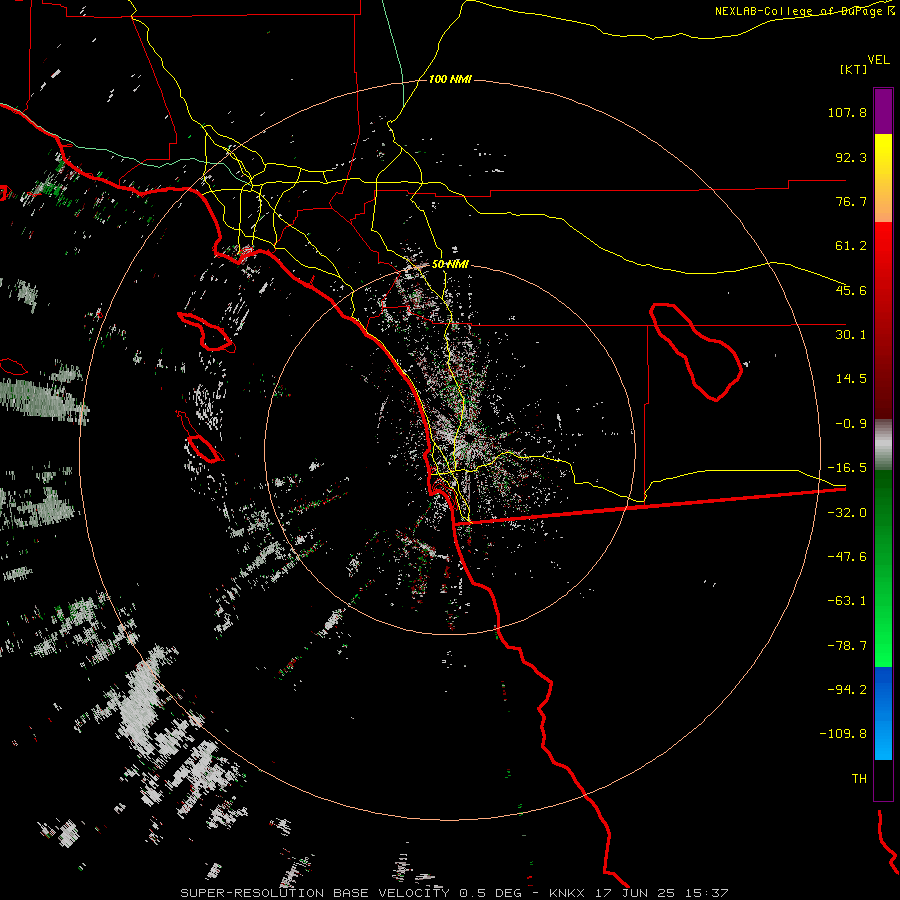900x900 pixels.
Task: Click the -47.6 velocity scale value
Action: pyautogui.click(x=847, y=557)
